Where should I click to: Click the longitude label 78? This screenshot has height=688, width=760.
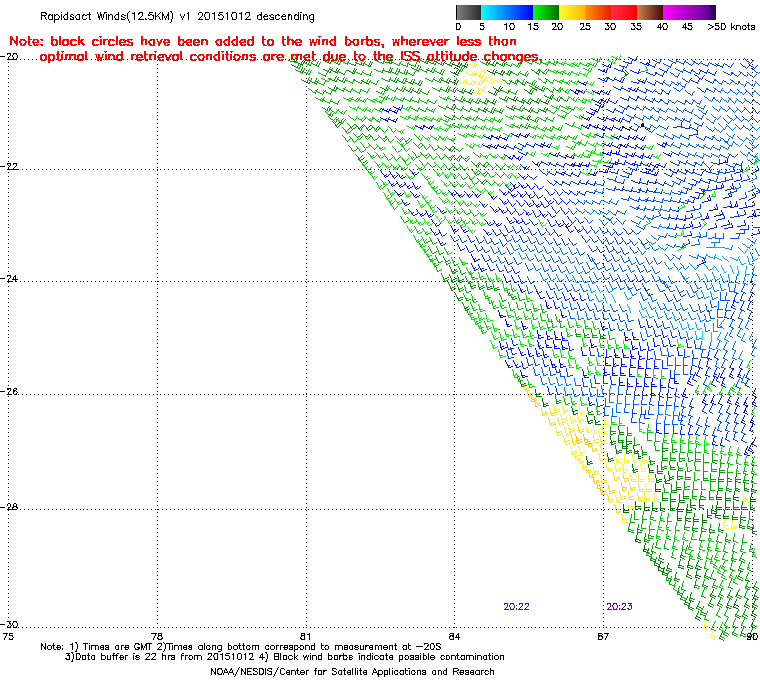coord(157,636)
